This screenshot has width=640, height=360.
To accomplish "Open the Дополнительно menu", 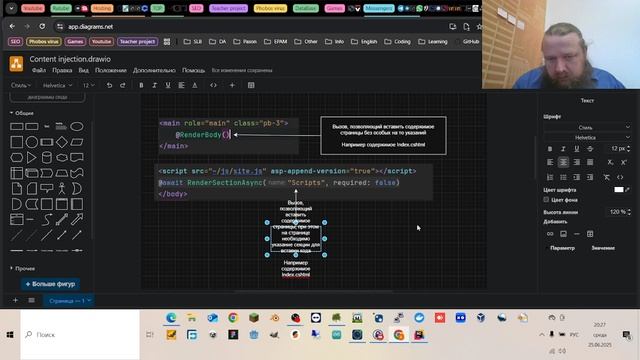I will click(x=154, y=70).
